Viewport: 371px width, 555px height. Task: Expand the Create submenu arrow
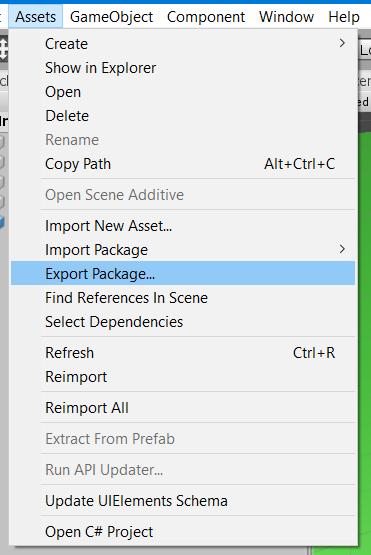tap(342, 43)
